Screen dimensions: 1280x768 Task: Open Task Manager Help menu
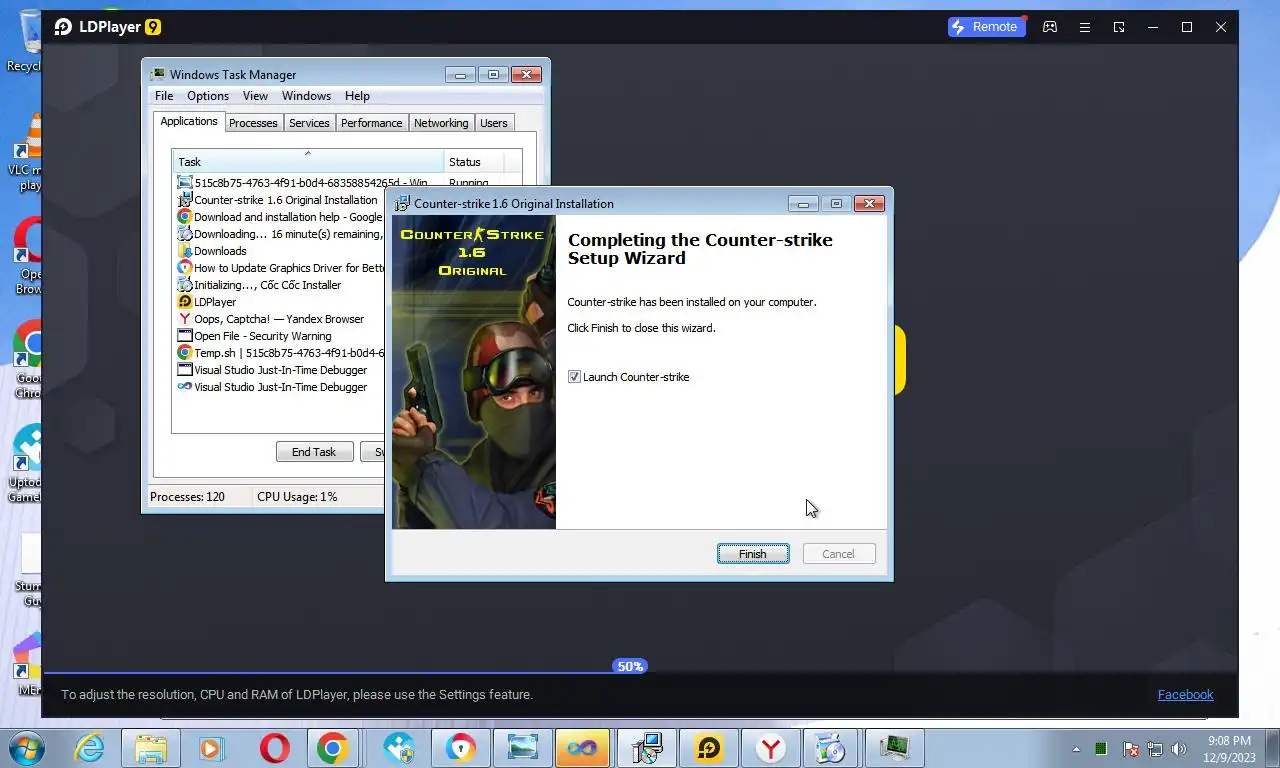357,96
